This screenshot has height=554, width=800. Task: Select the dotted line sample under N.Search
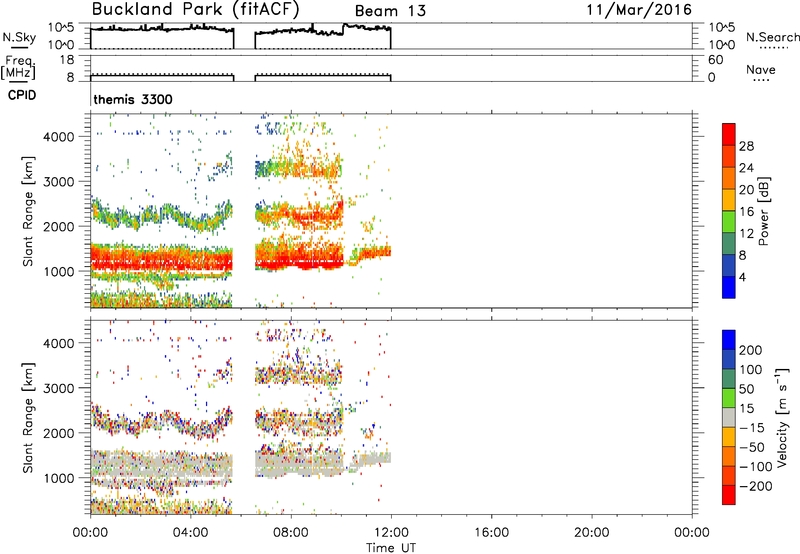click(x=774, y=48)
